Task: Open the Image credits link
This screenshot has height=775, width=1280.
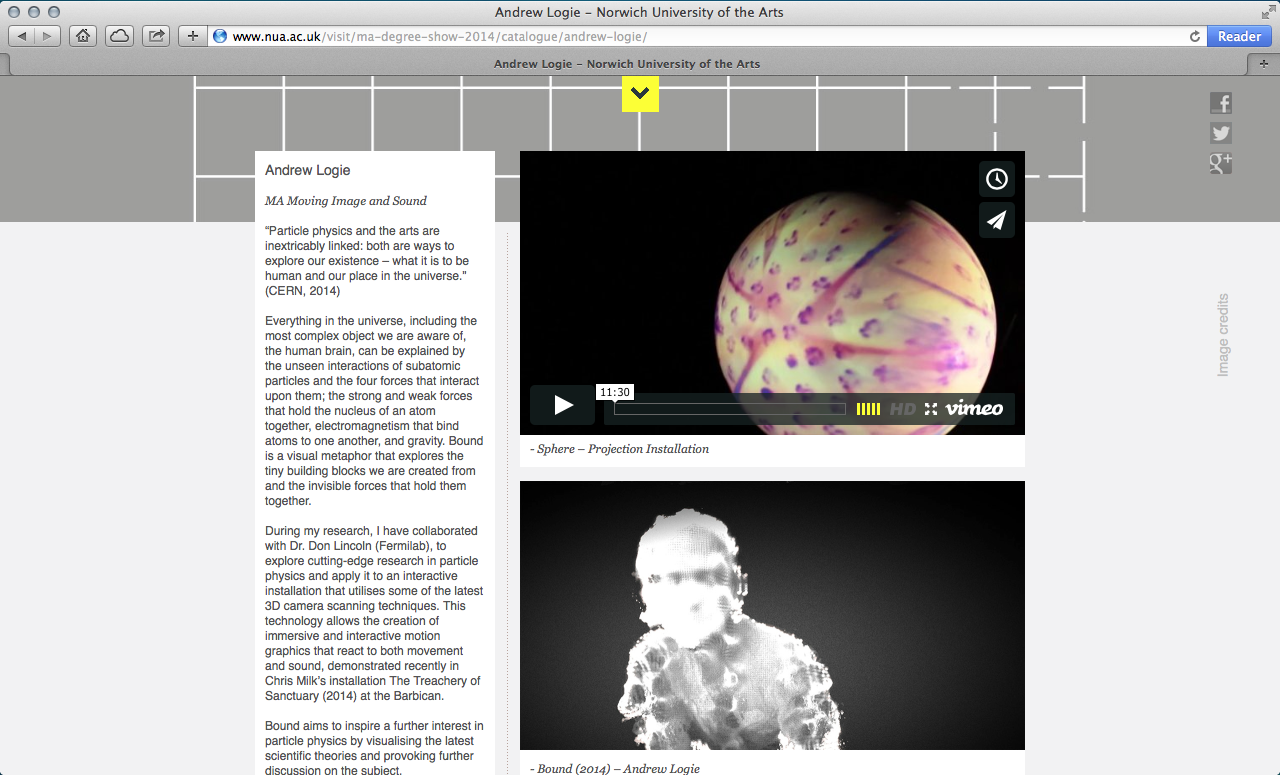Action: click(1222, 335)
